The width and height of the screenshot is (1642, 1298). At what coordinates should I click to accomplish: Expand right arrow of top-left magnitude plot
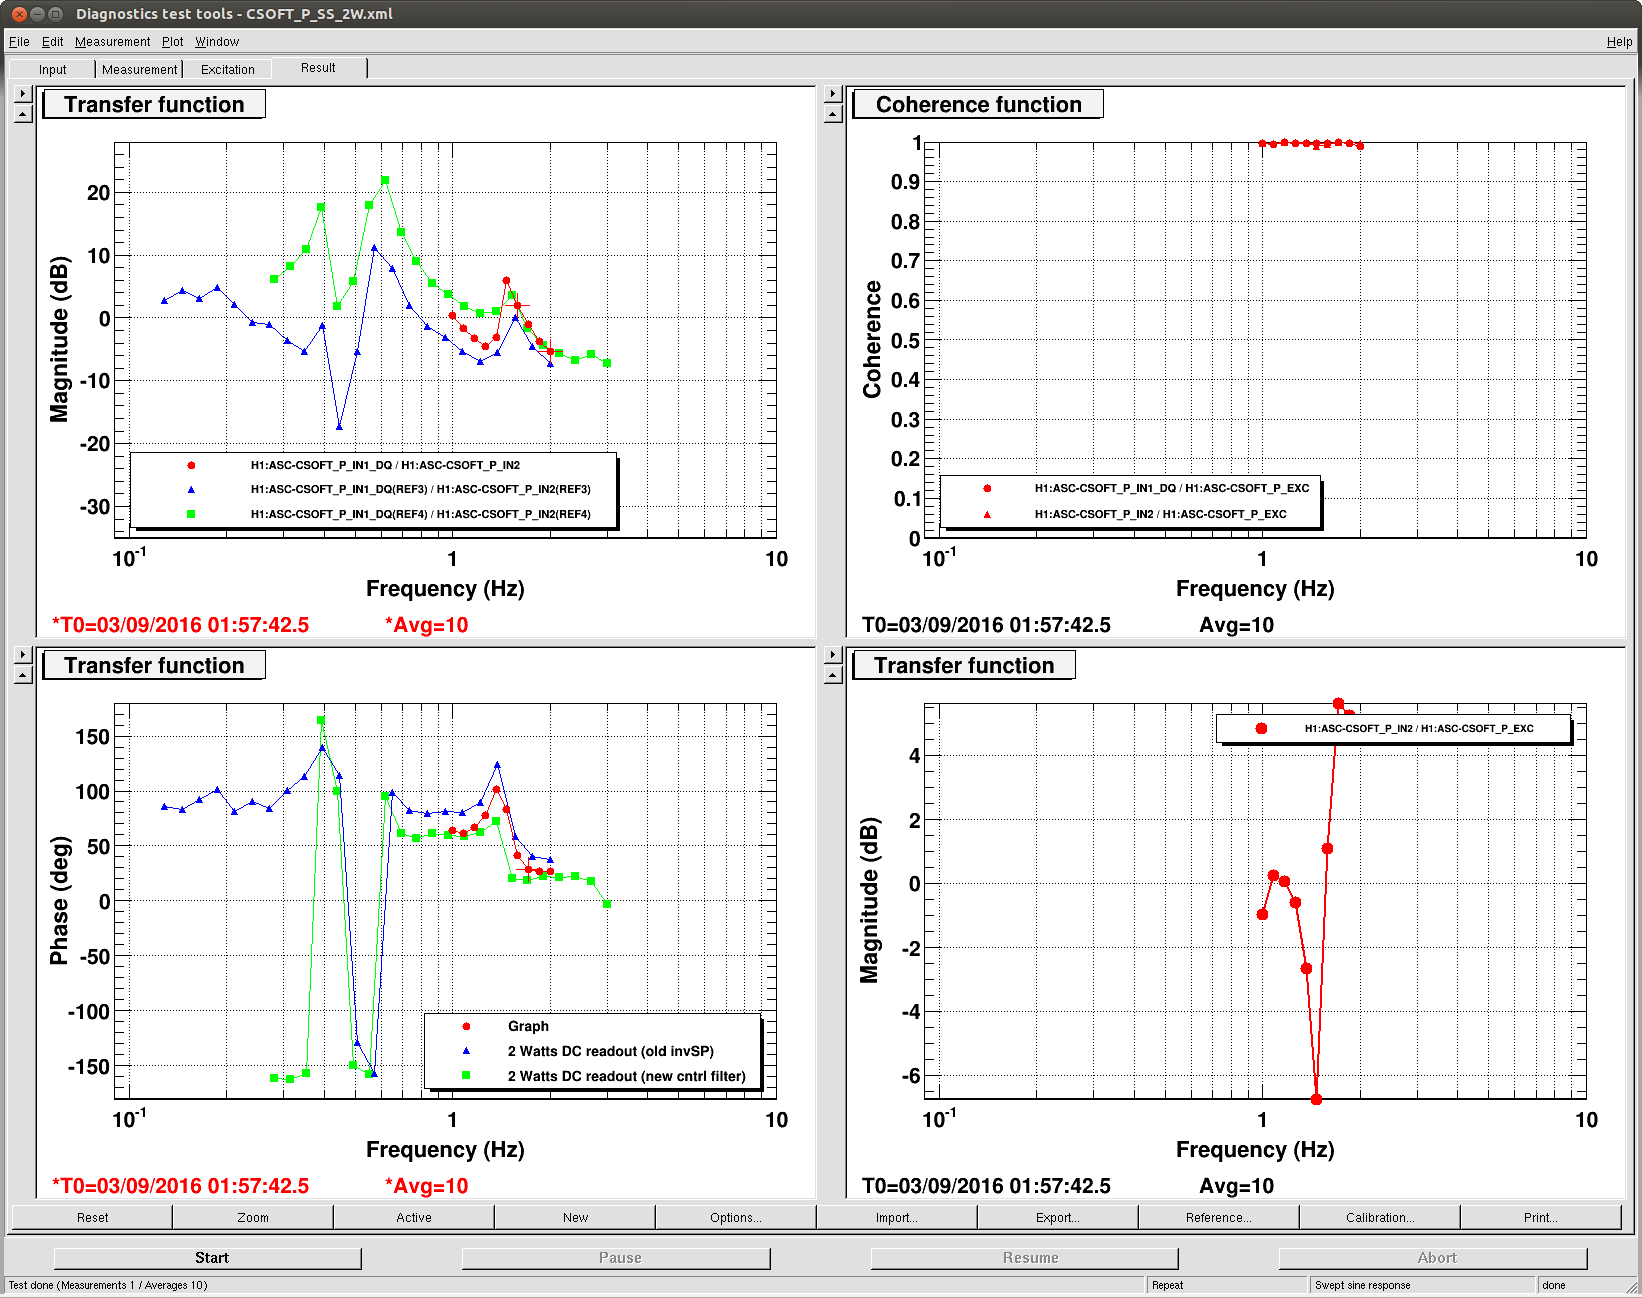[x=23, y=94]
